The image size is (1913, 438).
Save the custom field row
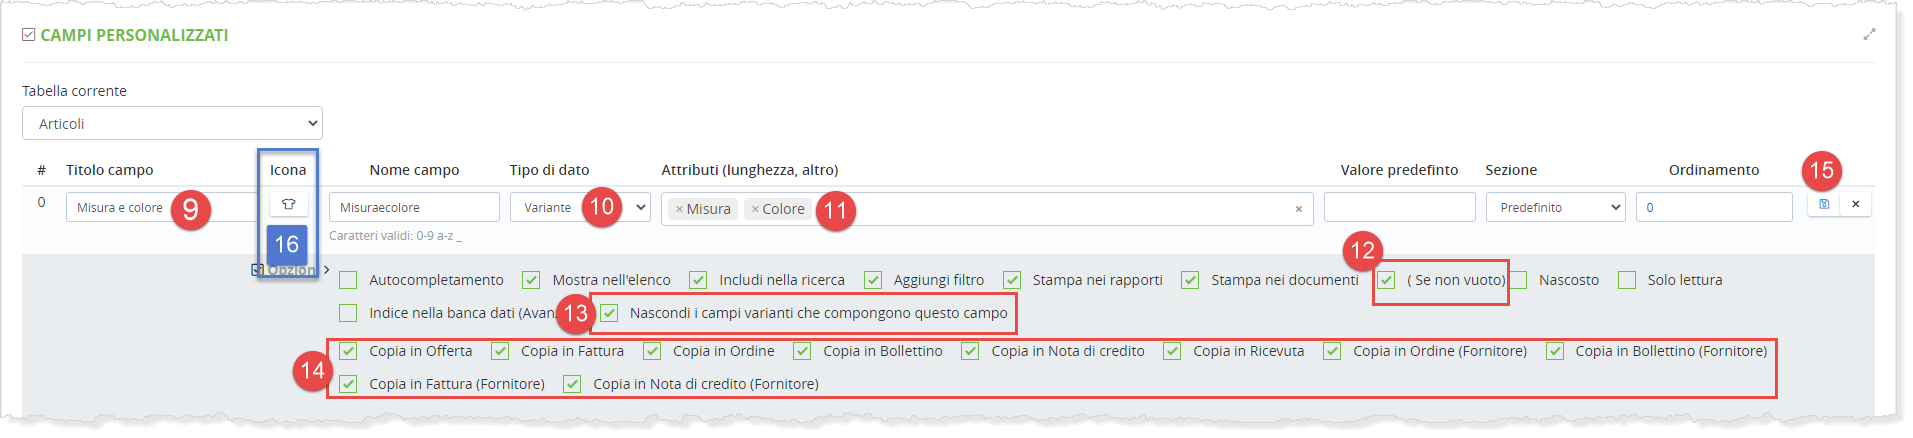click(1823, 204)
